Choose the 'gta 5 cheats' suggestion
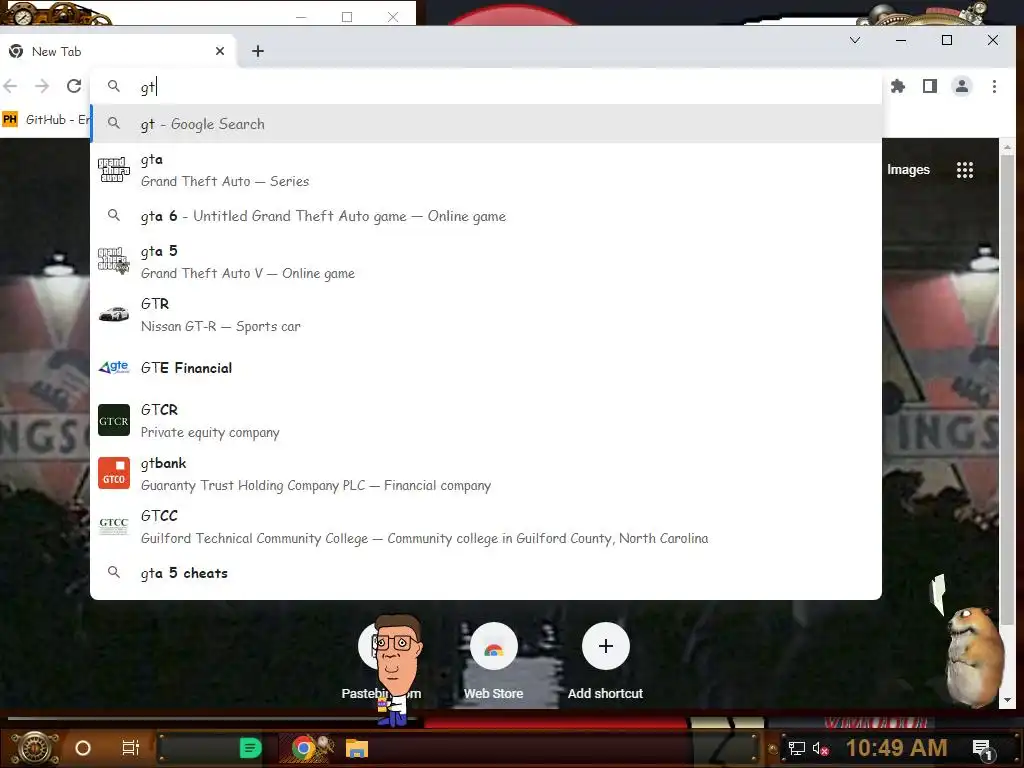Image resolution: width=1024 pixels, height=768 pixels. [486, 573]
